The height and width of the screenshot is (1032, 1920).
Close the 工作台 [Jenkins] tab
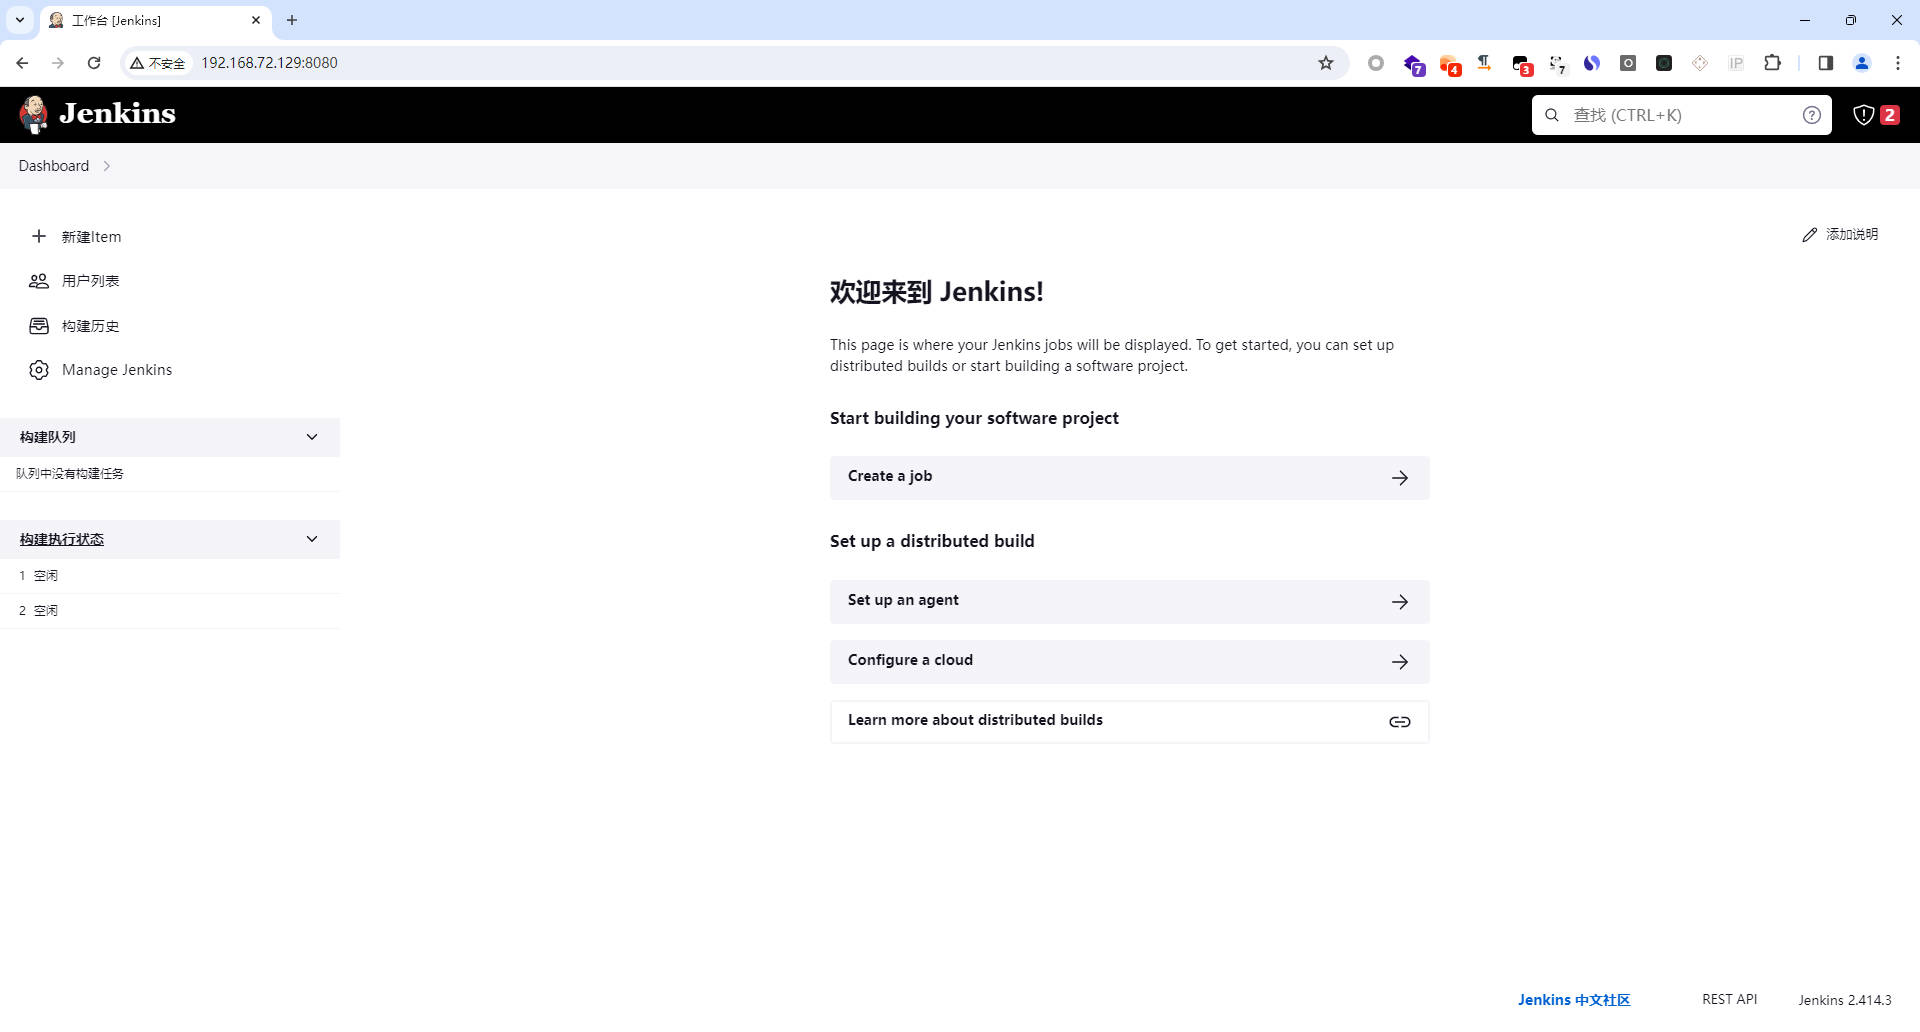coord(256,20)
